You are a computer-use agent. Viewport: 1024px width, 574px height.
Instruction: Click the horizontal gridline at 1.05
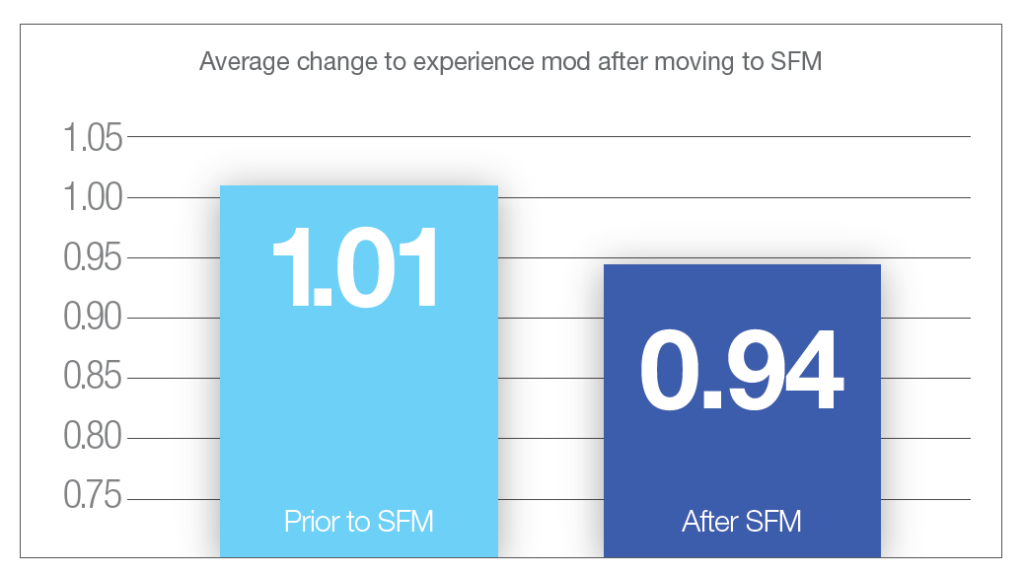pos(550,137)
